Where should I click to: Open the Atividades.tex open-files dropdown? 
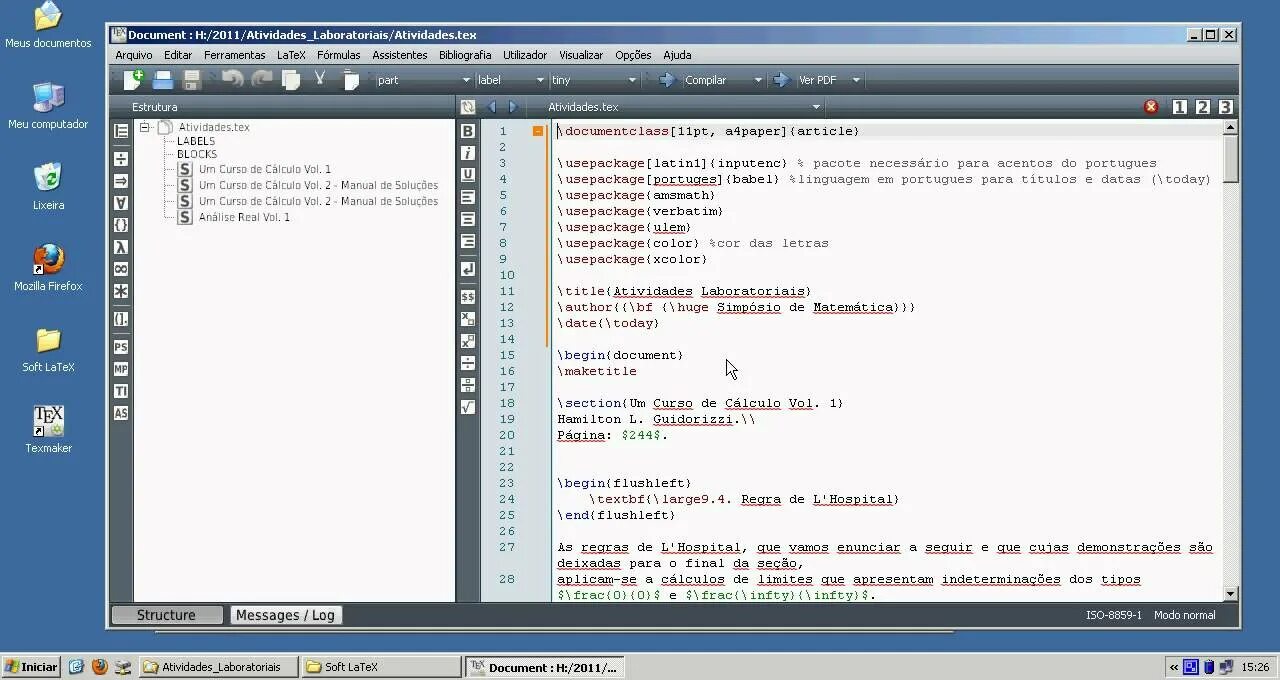click(x=683, y=107)
